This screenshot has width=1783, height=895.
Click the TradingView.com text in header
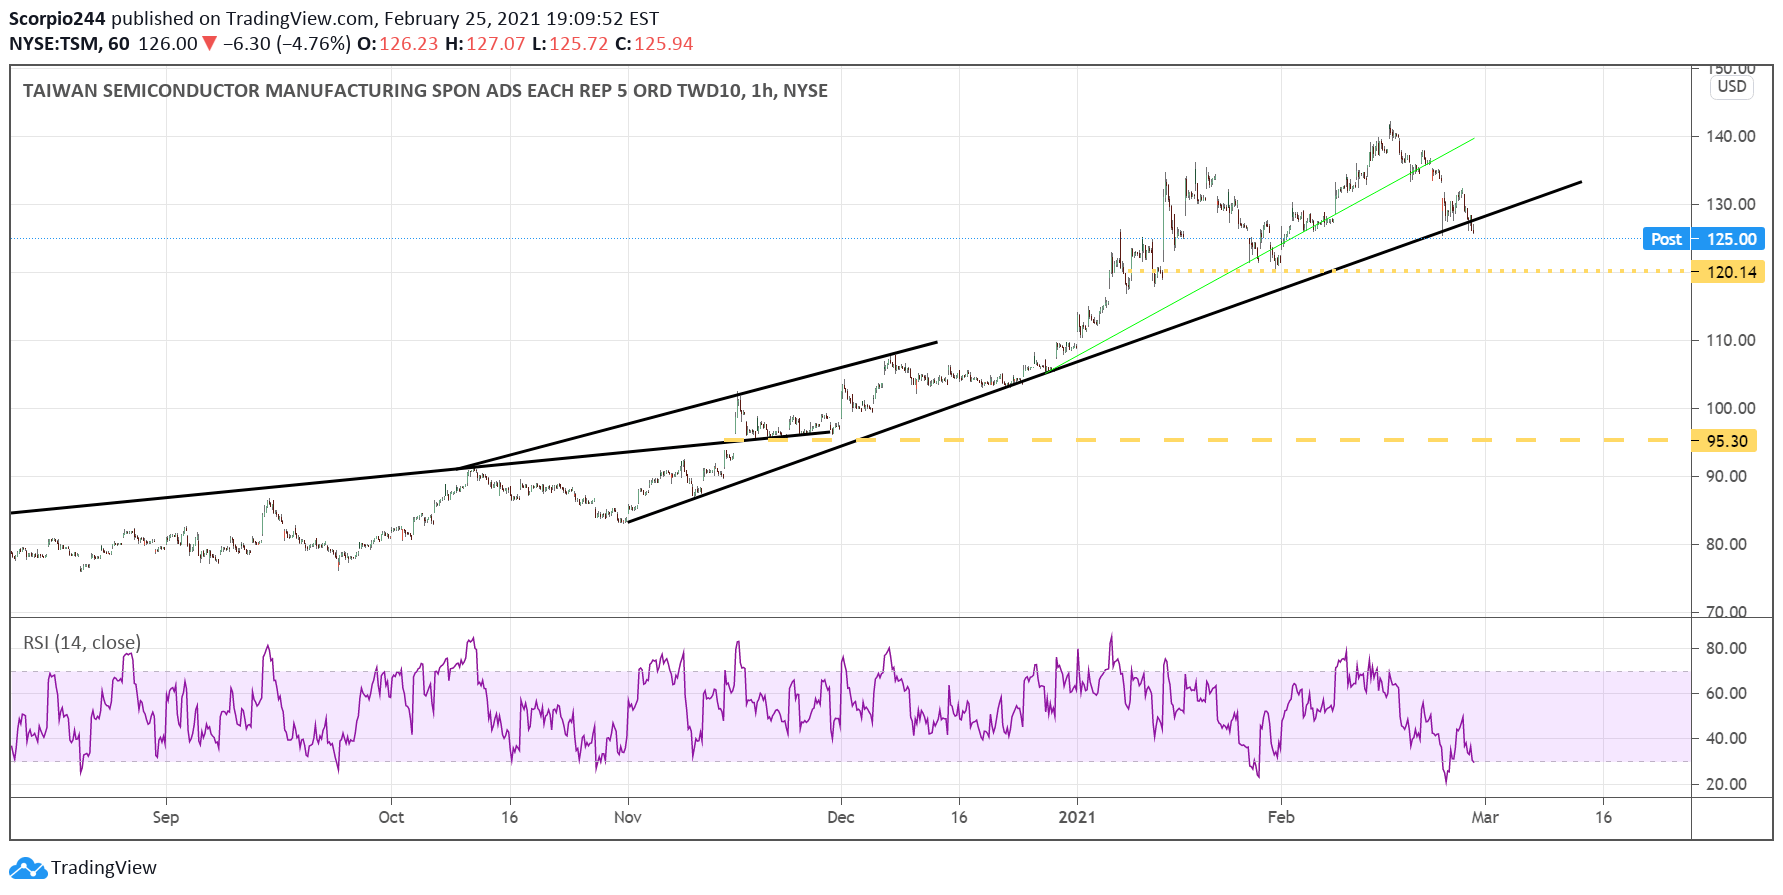coord(300,19)
